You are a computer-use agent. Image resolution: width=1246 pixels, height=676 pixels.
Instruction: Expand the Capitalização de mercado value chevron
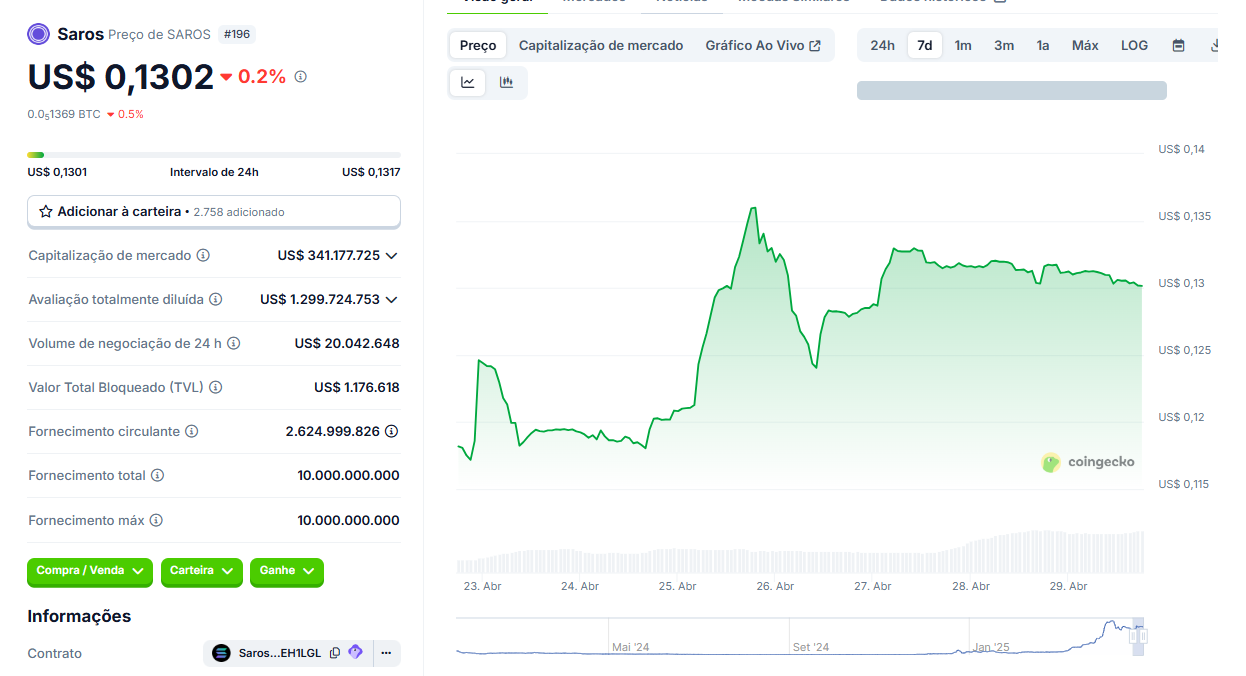click(391, 255)
